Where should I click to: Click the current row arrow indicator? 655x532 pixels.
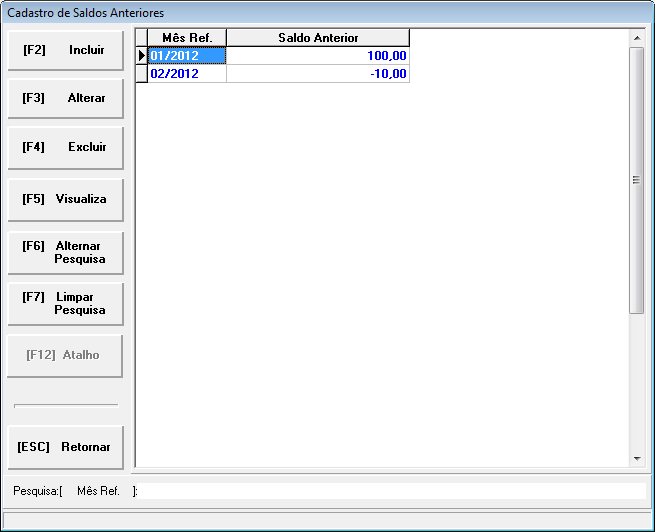tap(142, 56)
